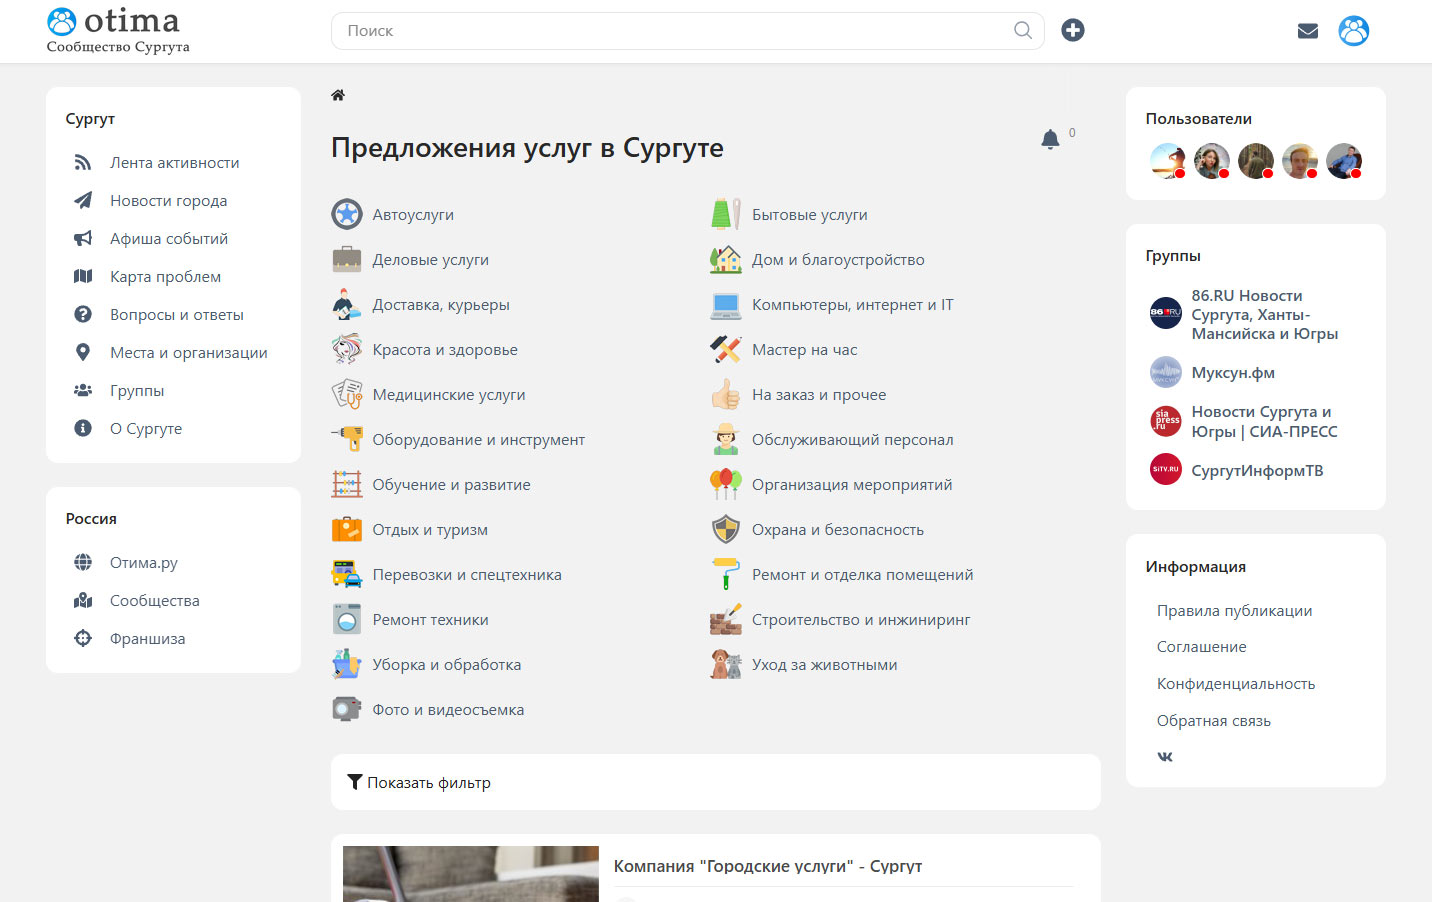Open Группы in sidebar menu
This screenshot has height=902, width=1432.
(x=137, y=390)
